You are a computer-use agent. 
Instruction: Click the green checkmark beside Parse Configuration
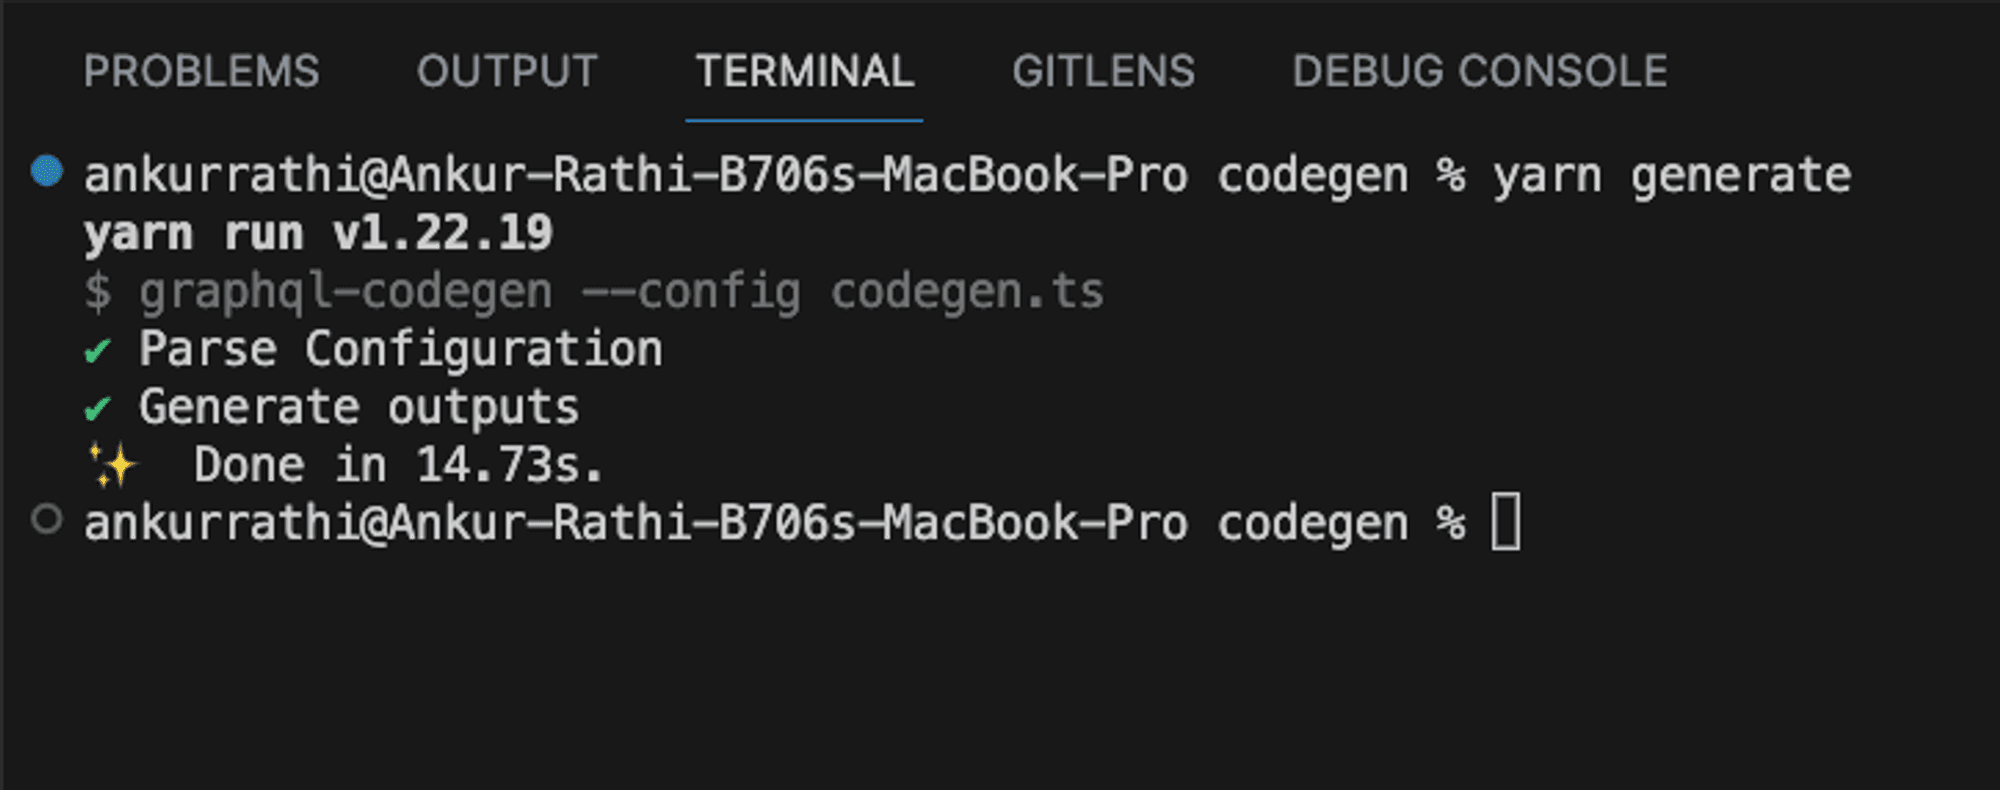tap(97, 351)
